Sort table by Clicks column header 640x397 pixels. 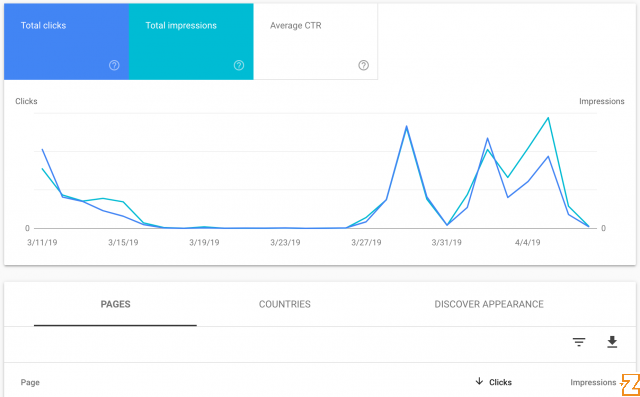point(500,382)
